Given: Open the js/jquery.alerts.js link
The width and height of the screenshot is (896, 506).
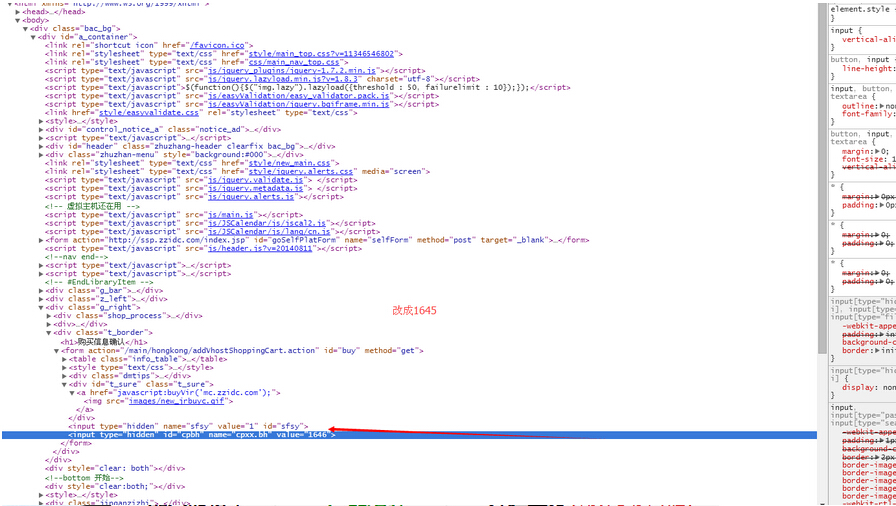Looking at the screenshot, I should tap(251, 197).
